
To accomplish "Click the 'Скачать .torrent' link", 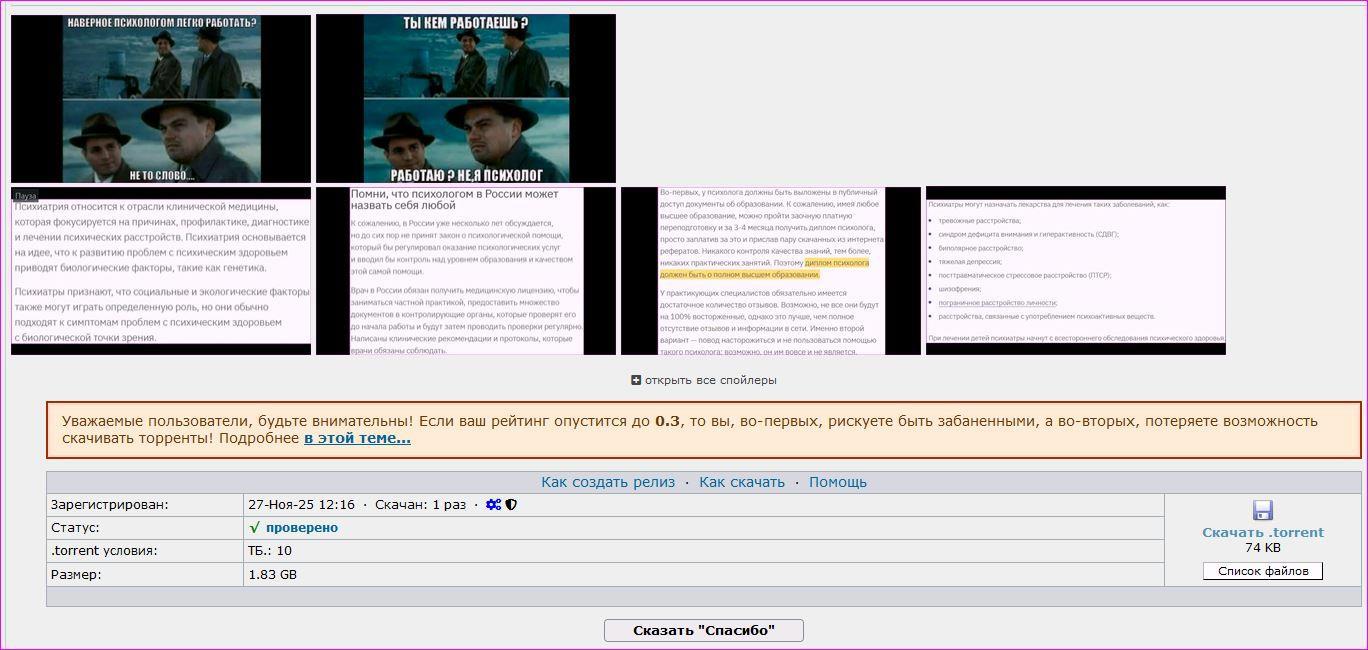I will point(1262,533).
